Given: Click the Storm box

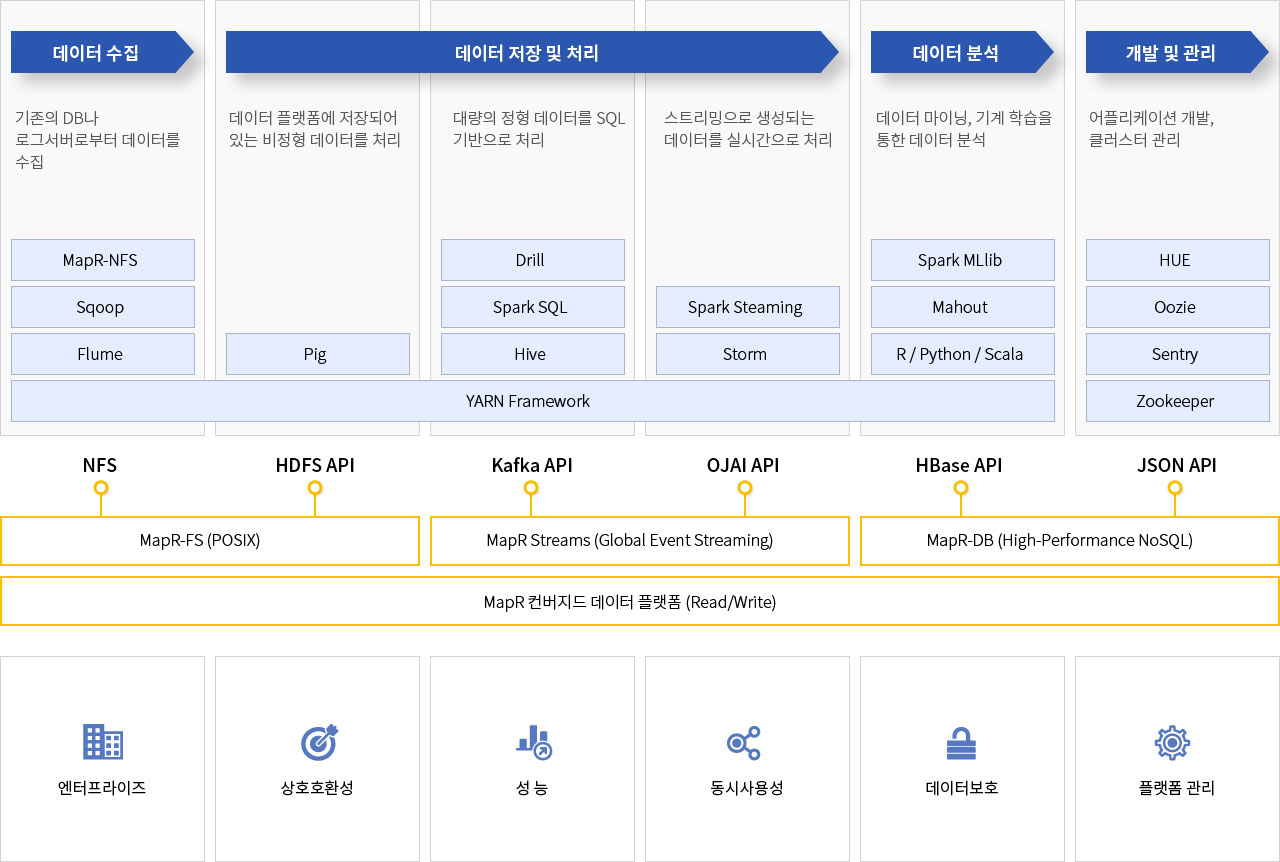Looking at the screenshot, I should point(747,354).
